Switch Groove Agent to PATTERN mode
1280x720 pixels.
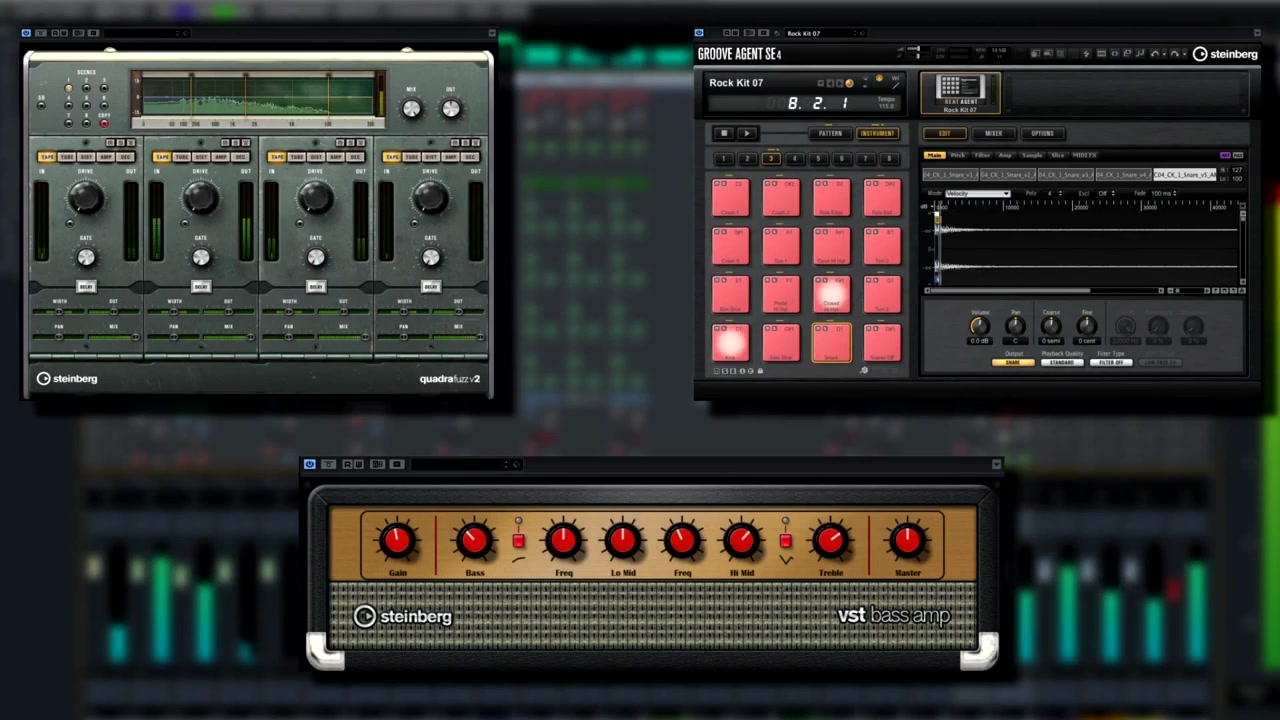pyautogui.click(x=830, y=133)
